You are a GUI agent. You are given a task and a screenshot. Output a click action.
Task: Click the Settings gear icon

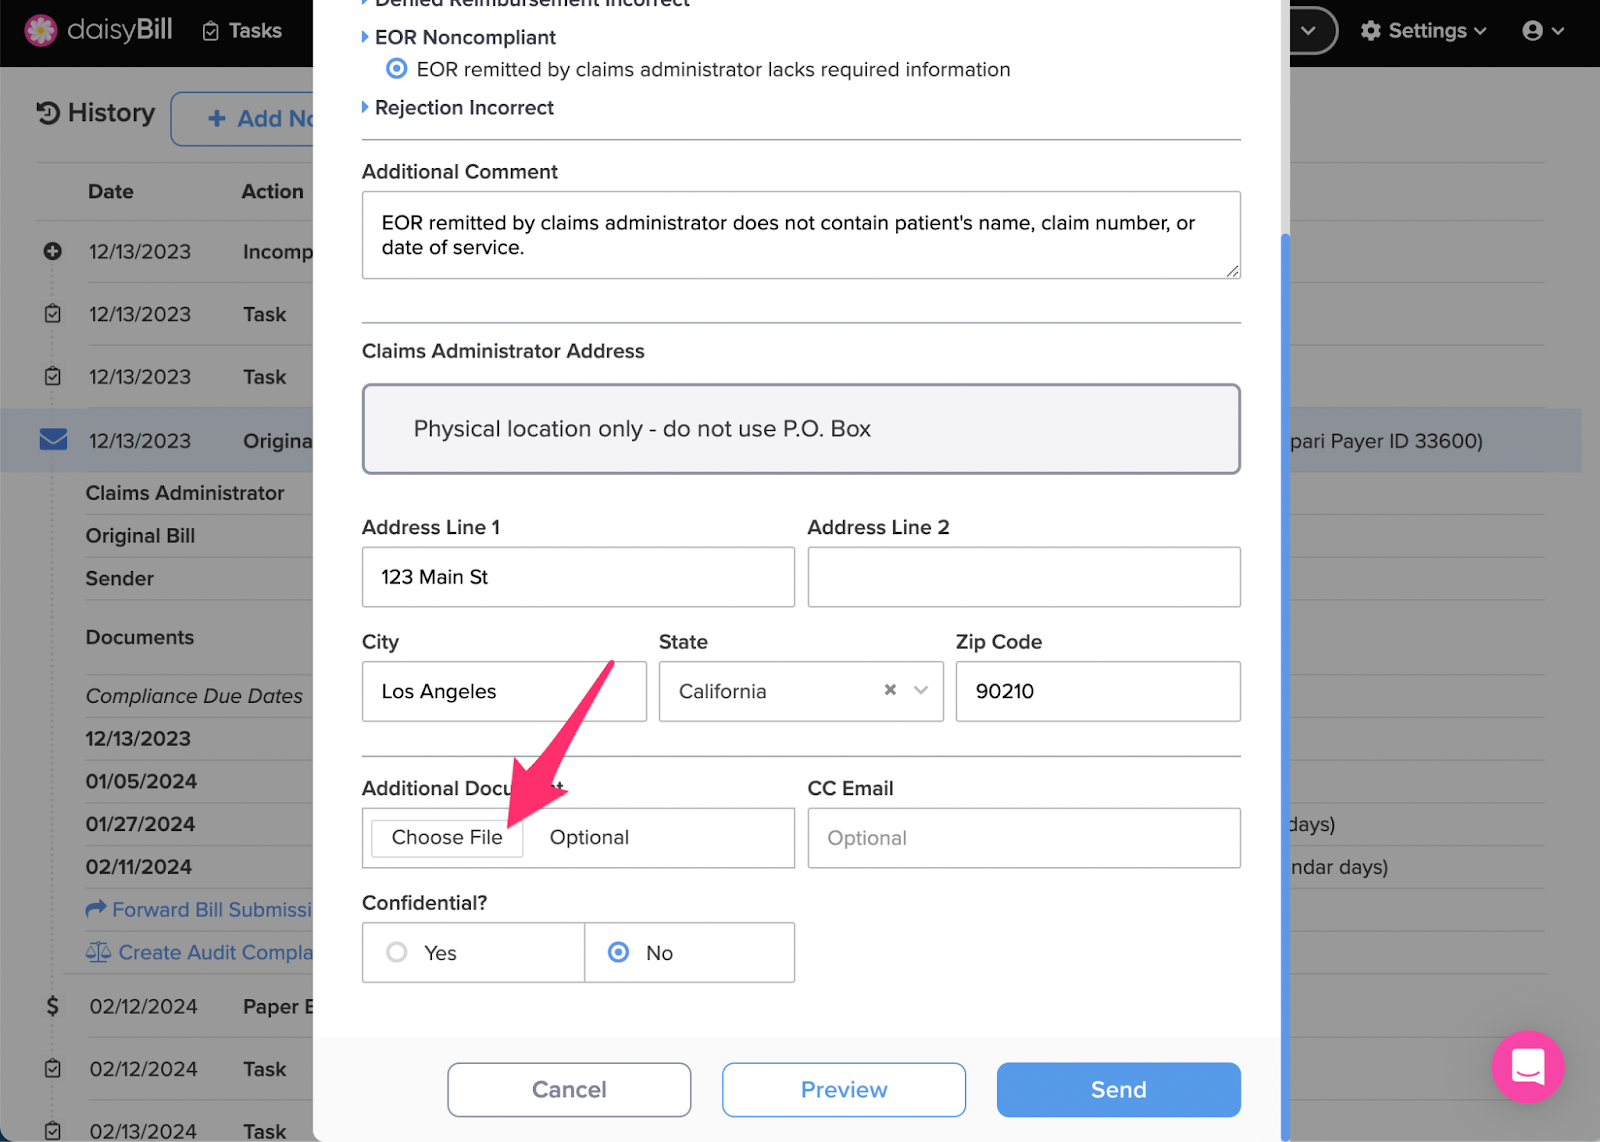click(x=1371, y=31)
